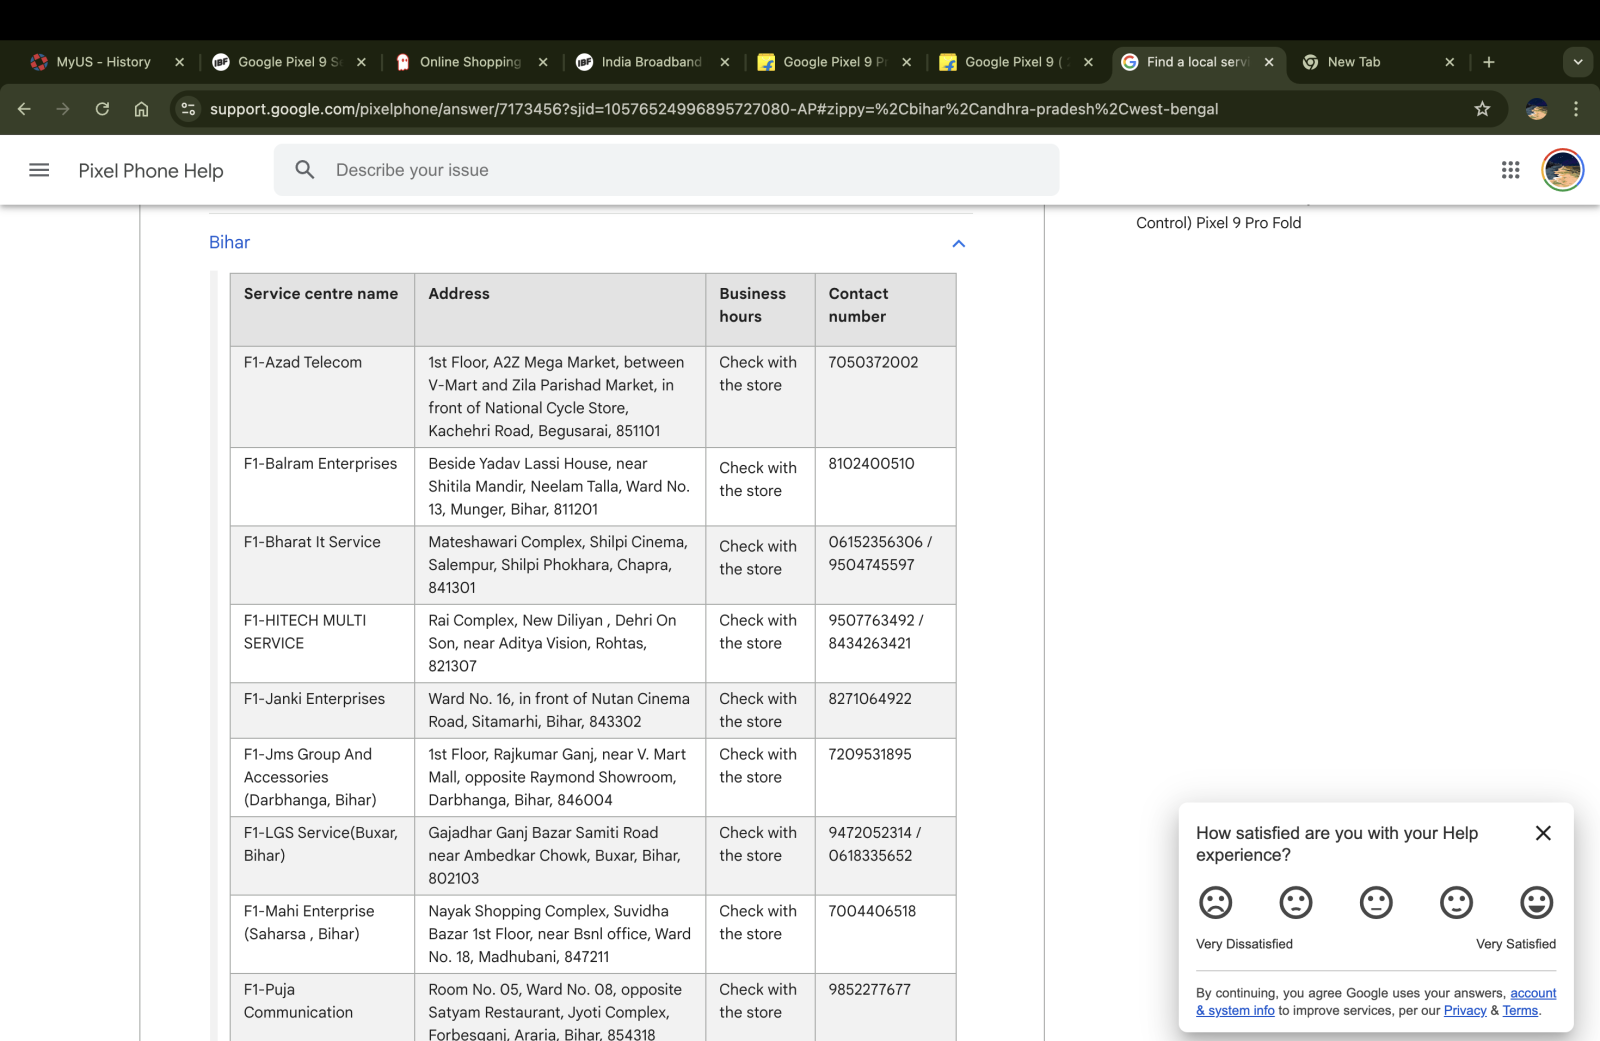The height and width of the screenshot is (1041, 1600).
Task: Open a new tab with the plus button
Action: tap(1488, 62)
